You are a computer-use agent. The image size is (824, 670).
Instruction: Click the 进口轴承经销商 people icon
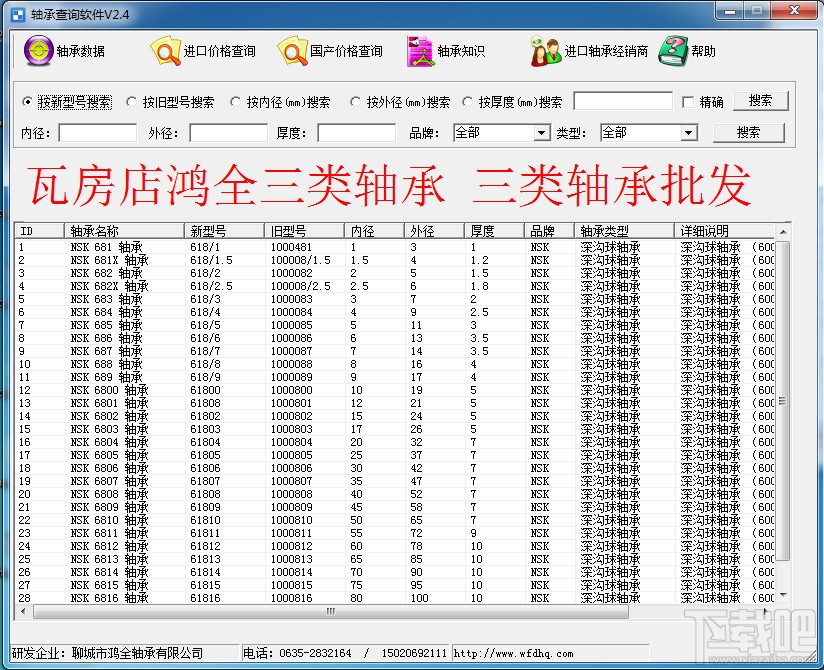point(545,51)
